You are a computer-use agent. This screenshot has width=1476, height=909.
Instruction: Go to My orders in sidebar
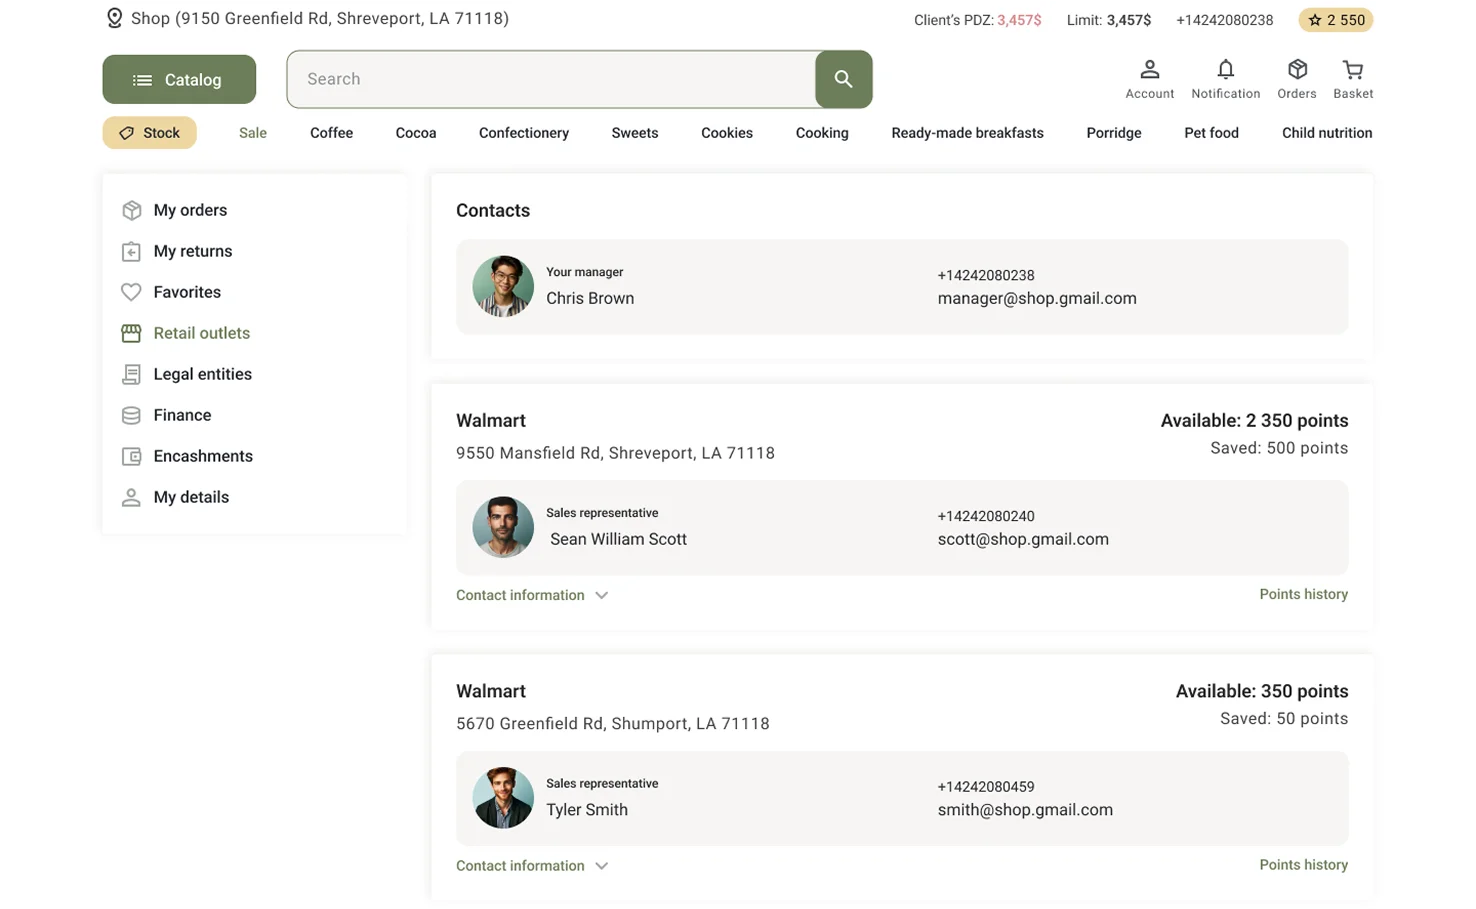click(x=190, y=210)
